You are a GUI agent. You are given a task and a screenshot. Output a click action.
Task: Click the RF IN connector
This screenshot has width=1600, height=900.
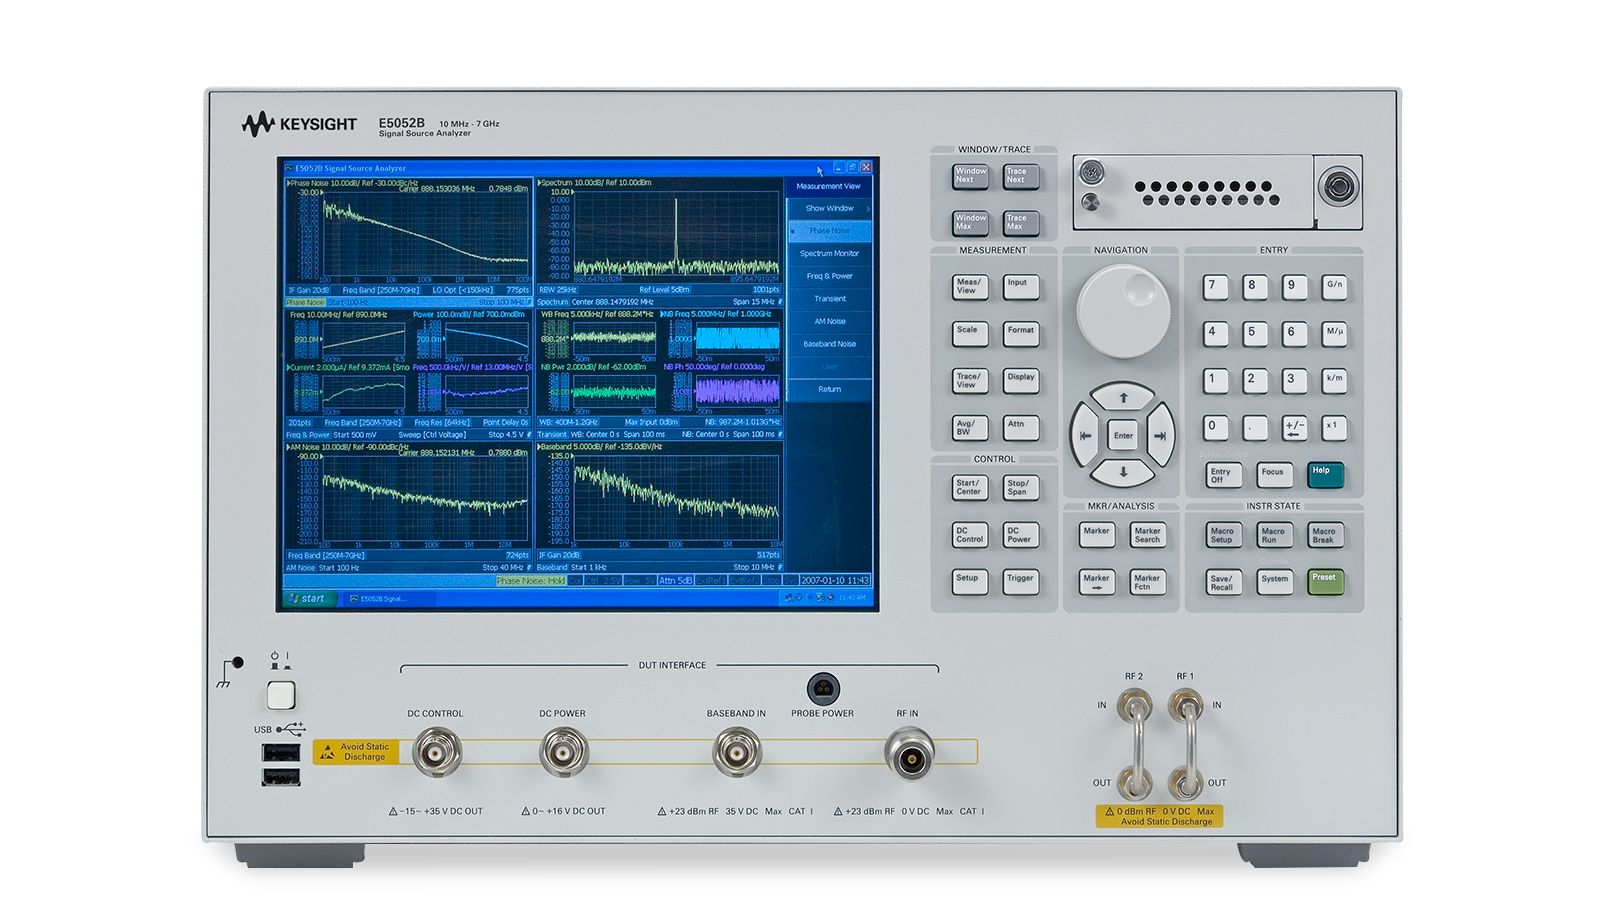point(909,754)
